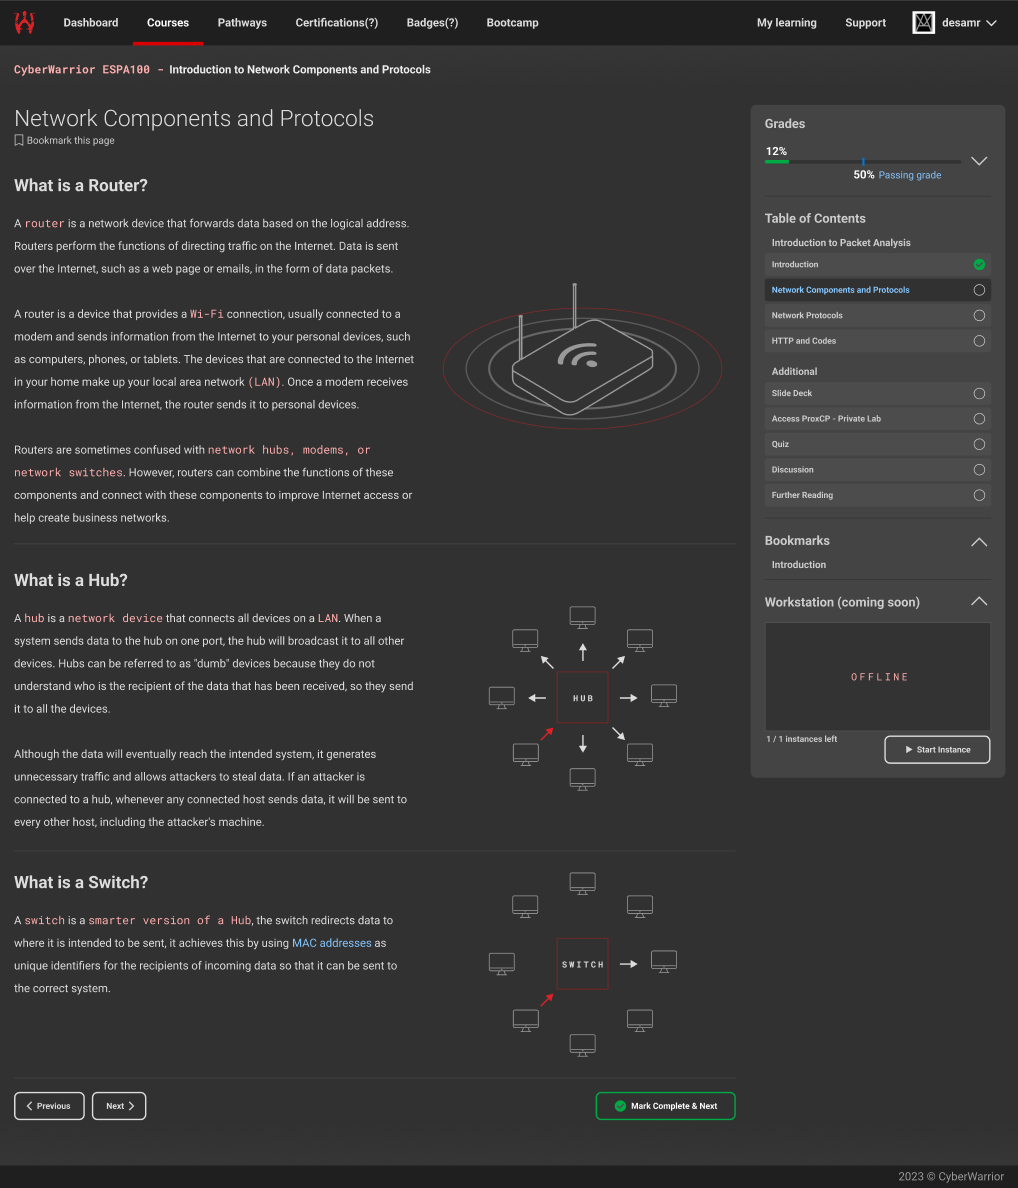Screen dimensions: 1018x1188
Task: Click the green check icon in Mark Complete button
Action: [620, 1106]
